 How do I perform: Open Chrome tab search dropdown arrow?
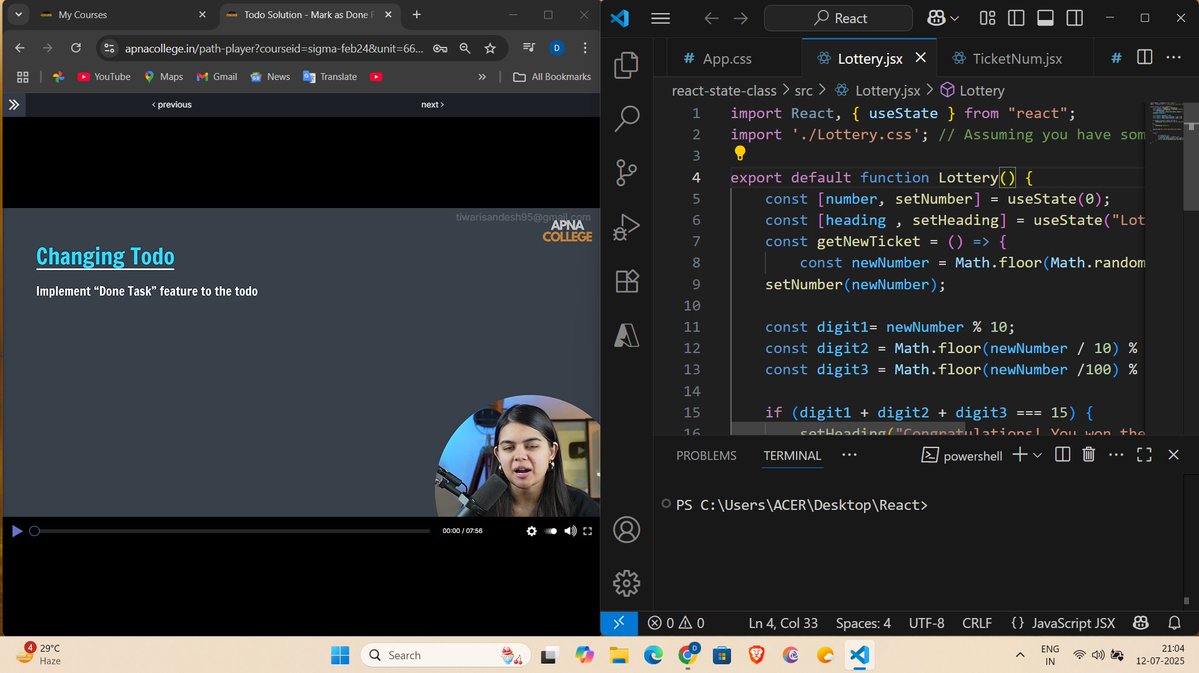18,15
